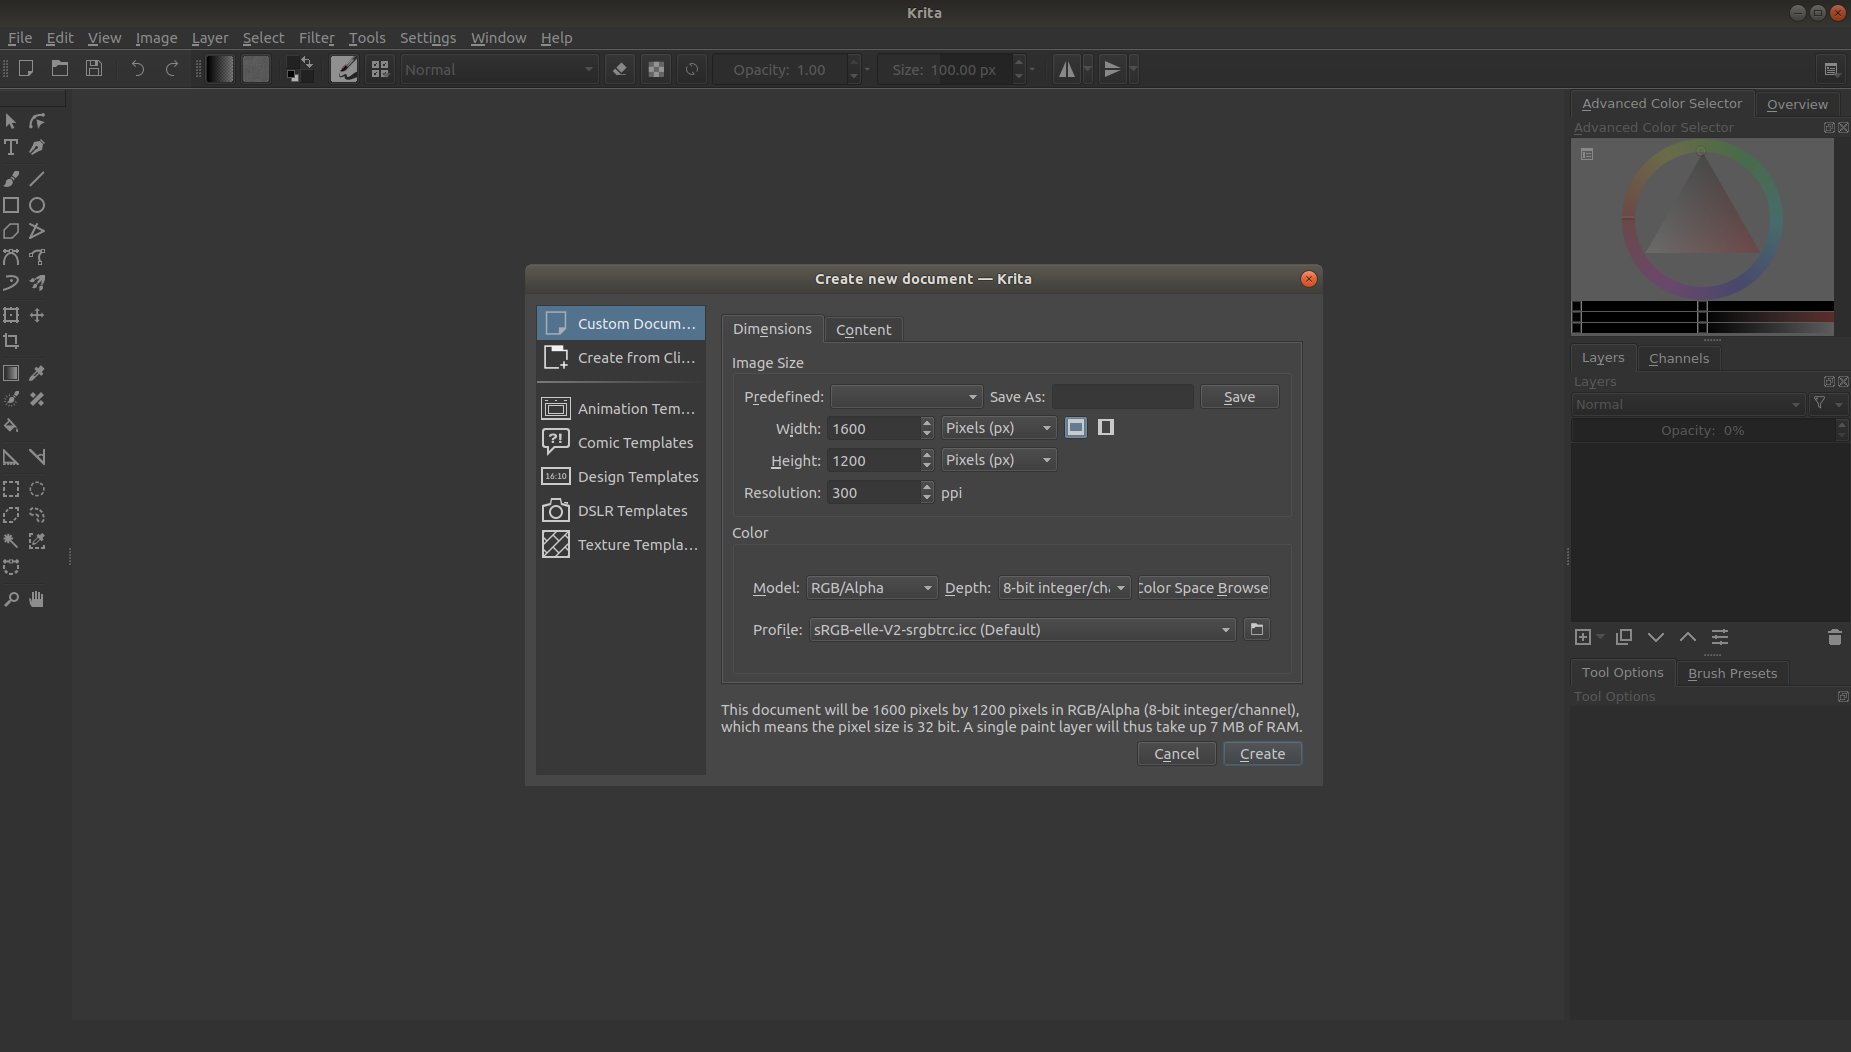Open the Design Templates category
The width and height of the screenshot is (1851, 1052).
coord(621,477)
